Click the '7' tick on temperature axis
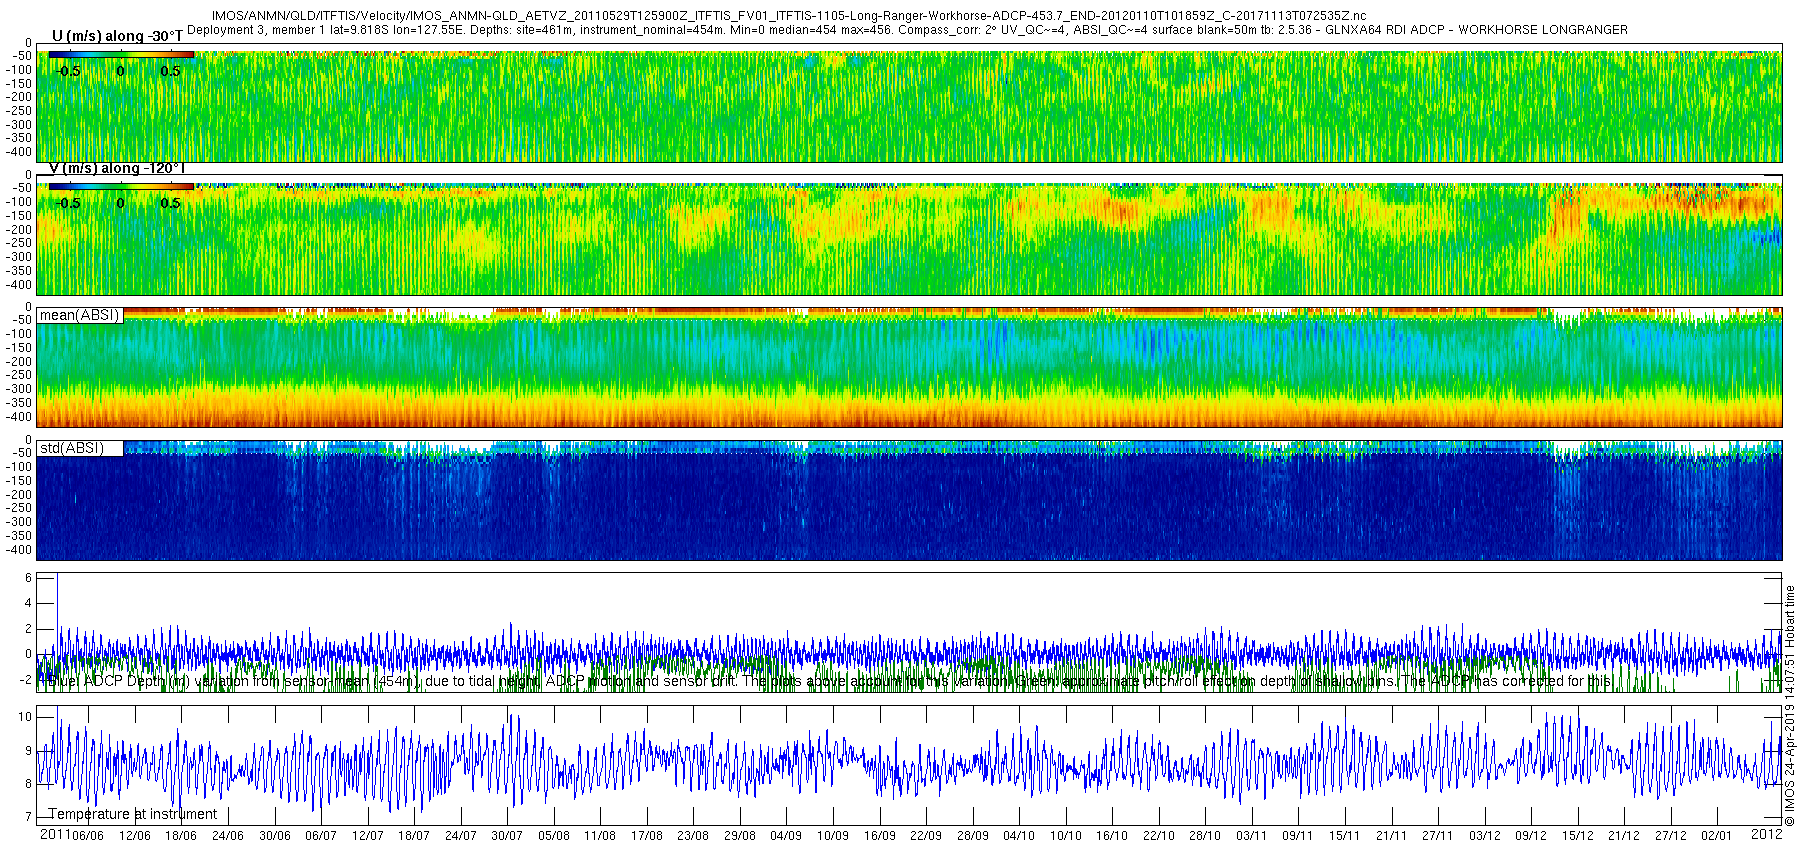Image resolution: width=1800 pixels, height=850 pixels. point(28,818)
